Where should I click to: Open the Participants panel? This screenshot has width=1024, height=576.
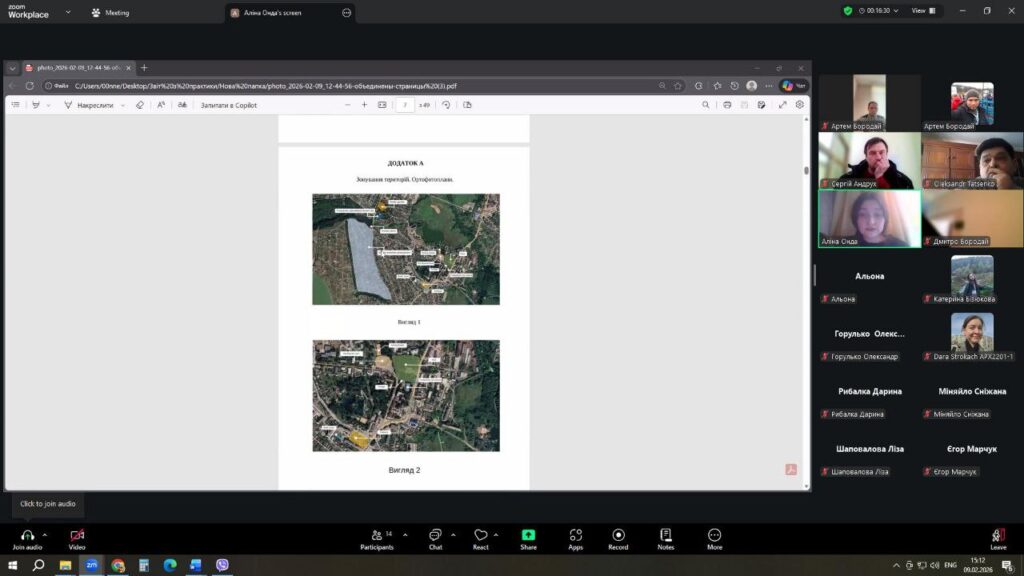pyautogui.click(x=376, y=535)
